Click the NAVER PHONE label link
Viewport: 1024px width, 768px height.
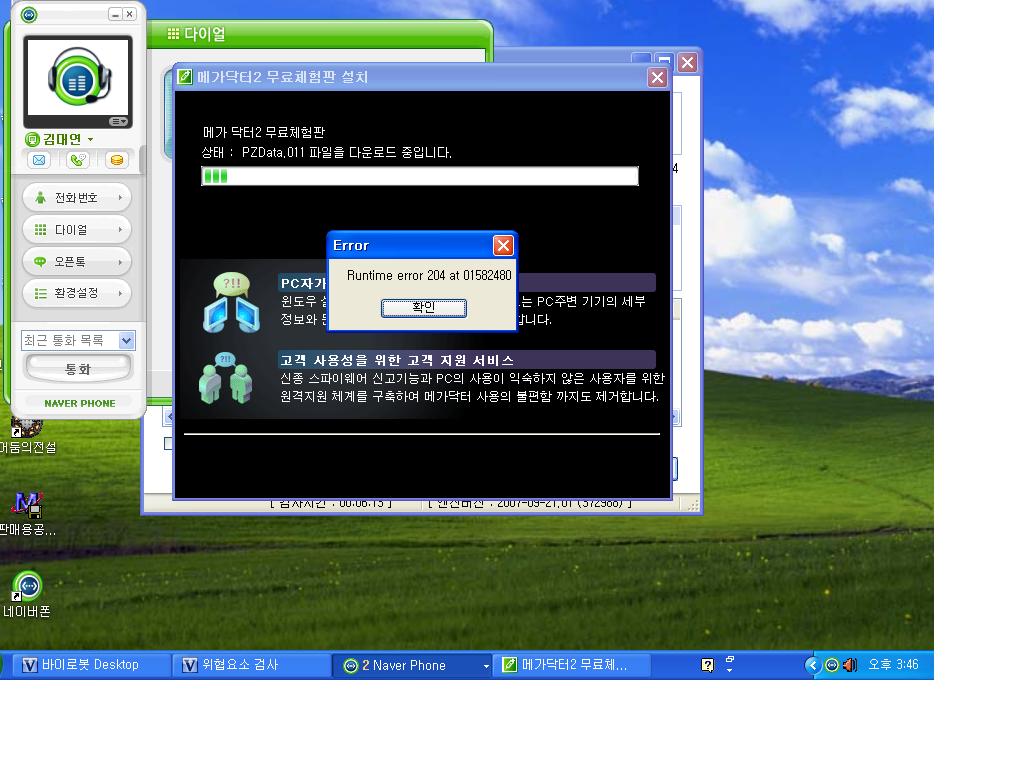tap(80, 404)
